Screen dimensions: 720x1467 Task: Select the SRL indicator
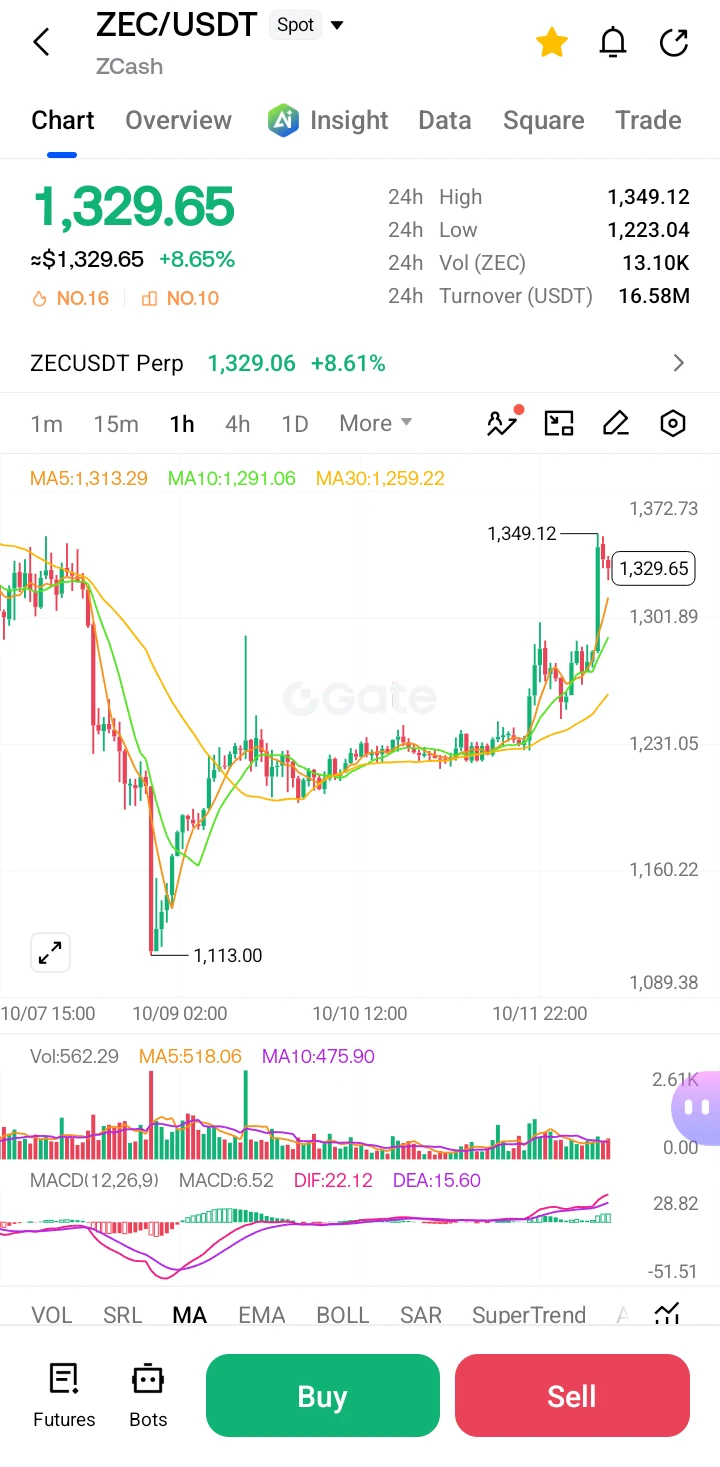(x=123, y=1314)
